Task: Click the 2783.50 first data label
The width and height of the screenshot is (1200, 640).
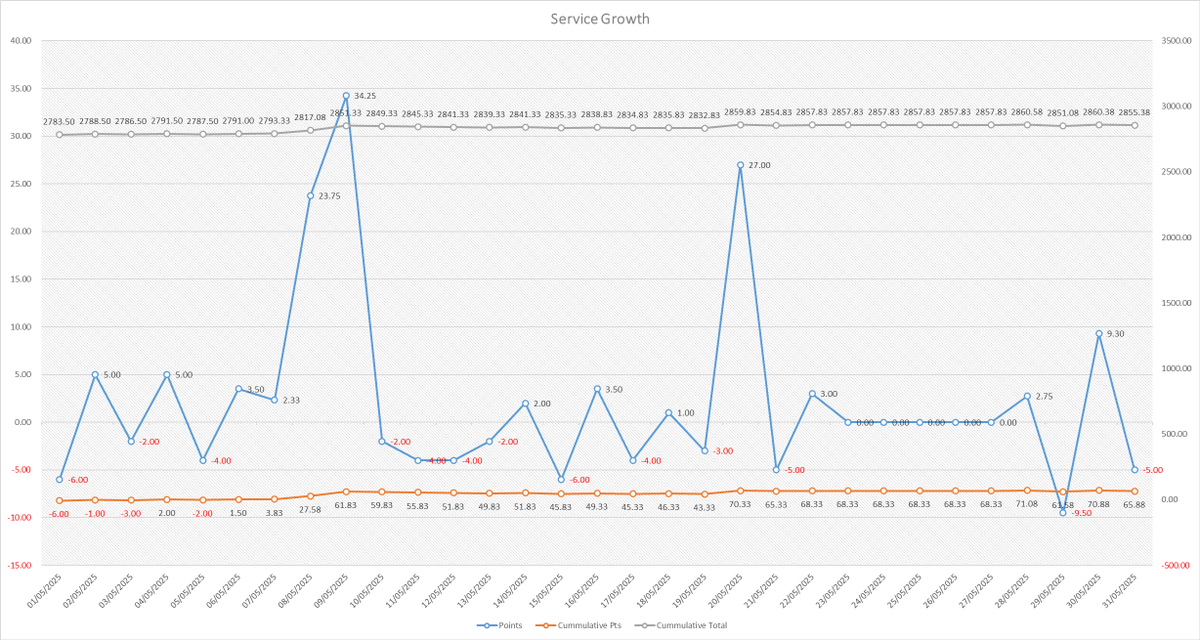Action: [x=57, y=121]
